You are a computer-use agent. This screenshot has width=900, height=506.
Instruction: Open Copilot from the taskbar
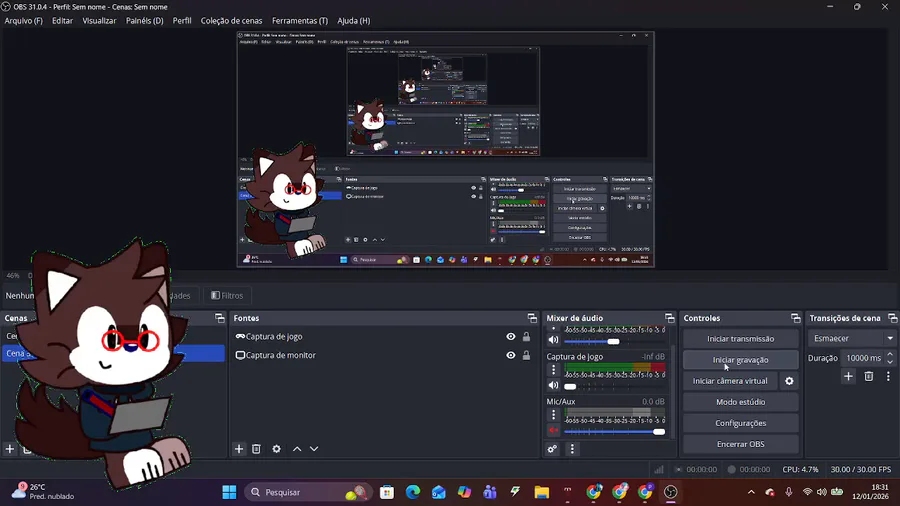[464, 492]
